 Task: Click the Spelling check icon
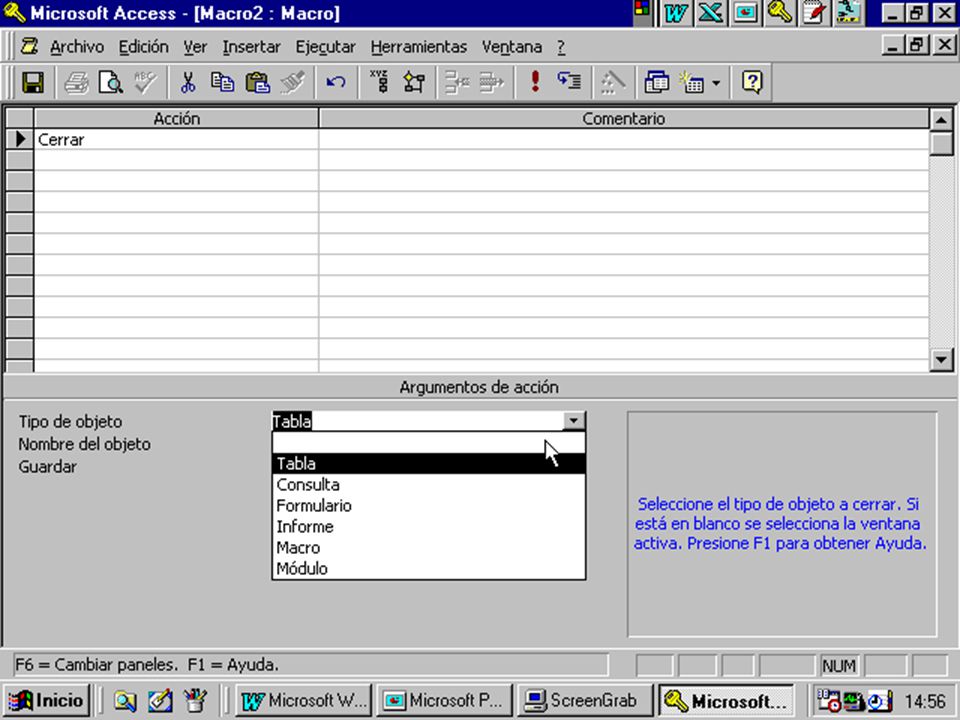(145, 82)
